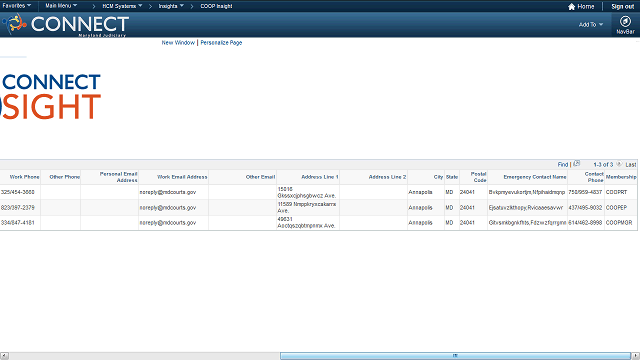Select contact phone 437/495-9032

[585, 207]
